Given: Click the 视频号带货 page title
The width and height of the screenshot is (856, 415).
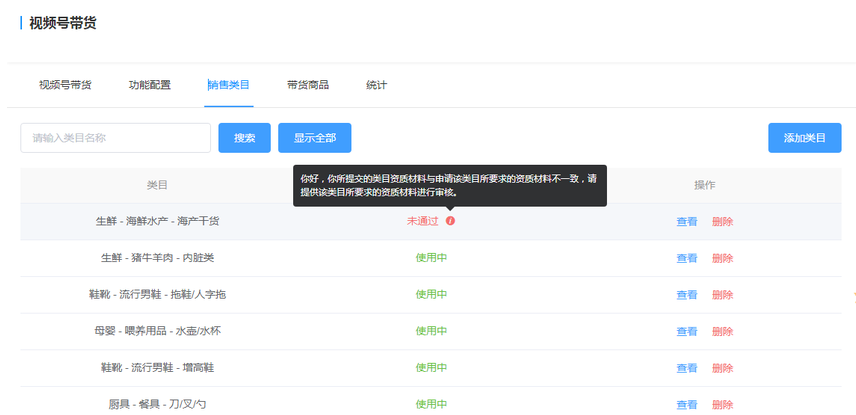Looking at the screenshot, I should click(x=63, y=23).
